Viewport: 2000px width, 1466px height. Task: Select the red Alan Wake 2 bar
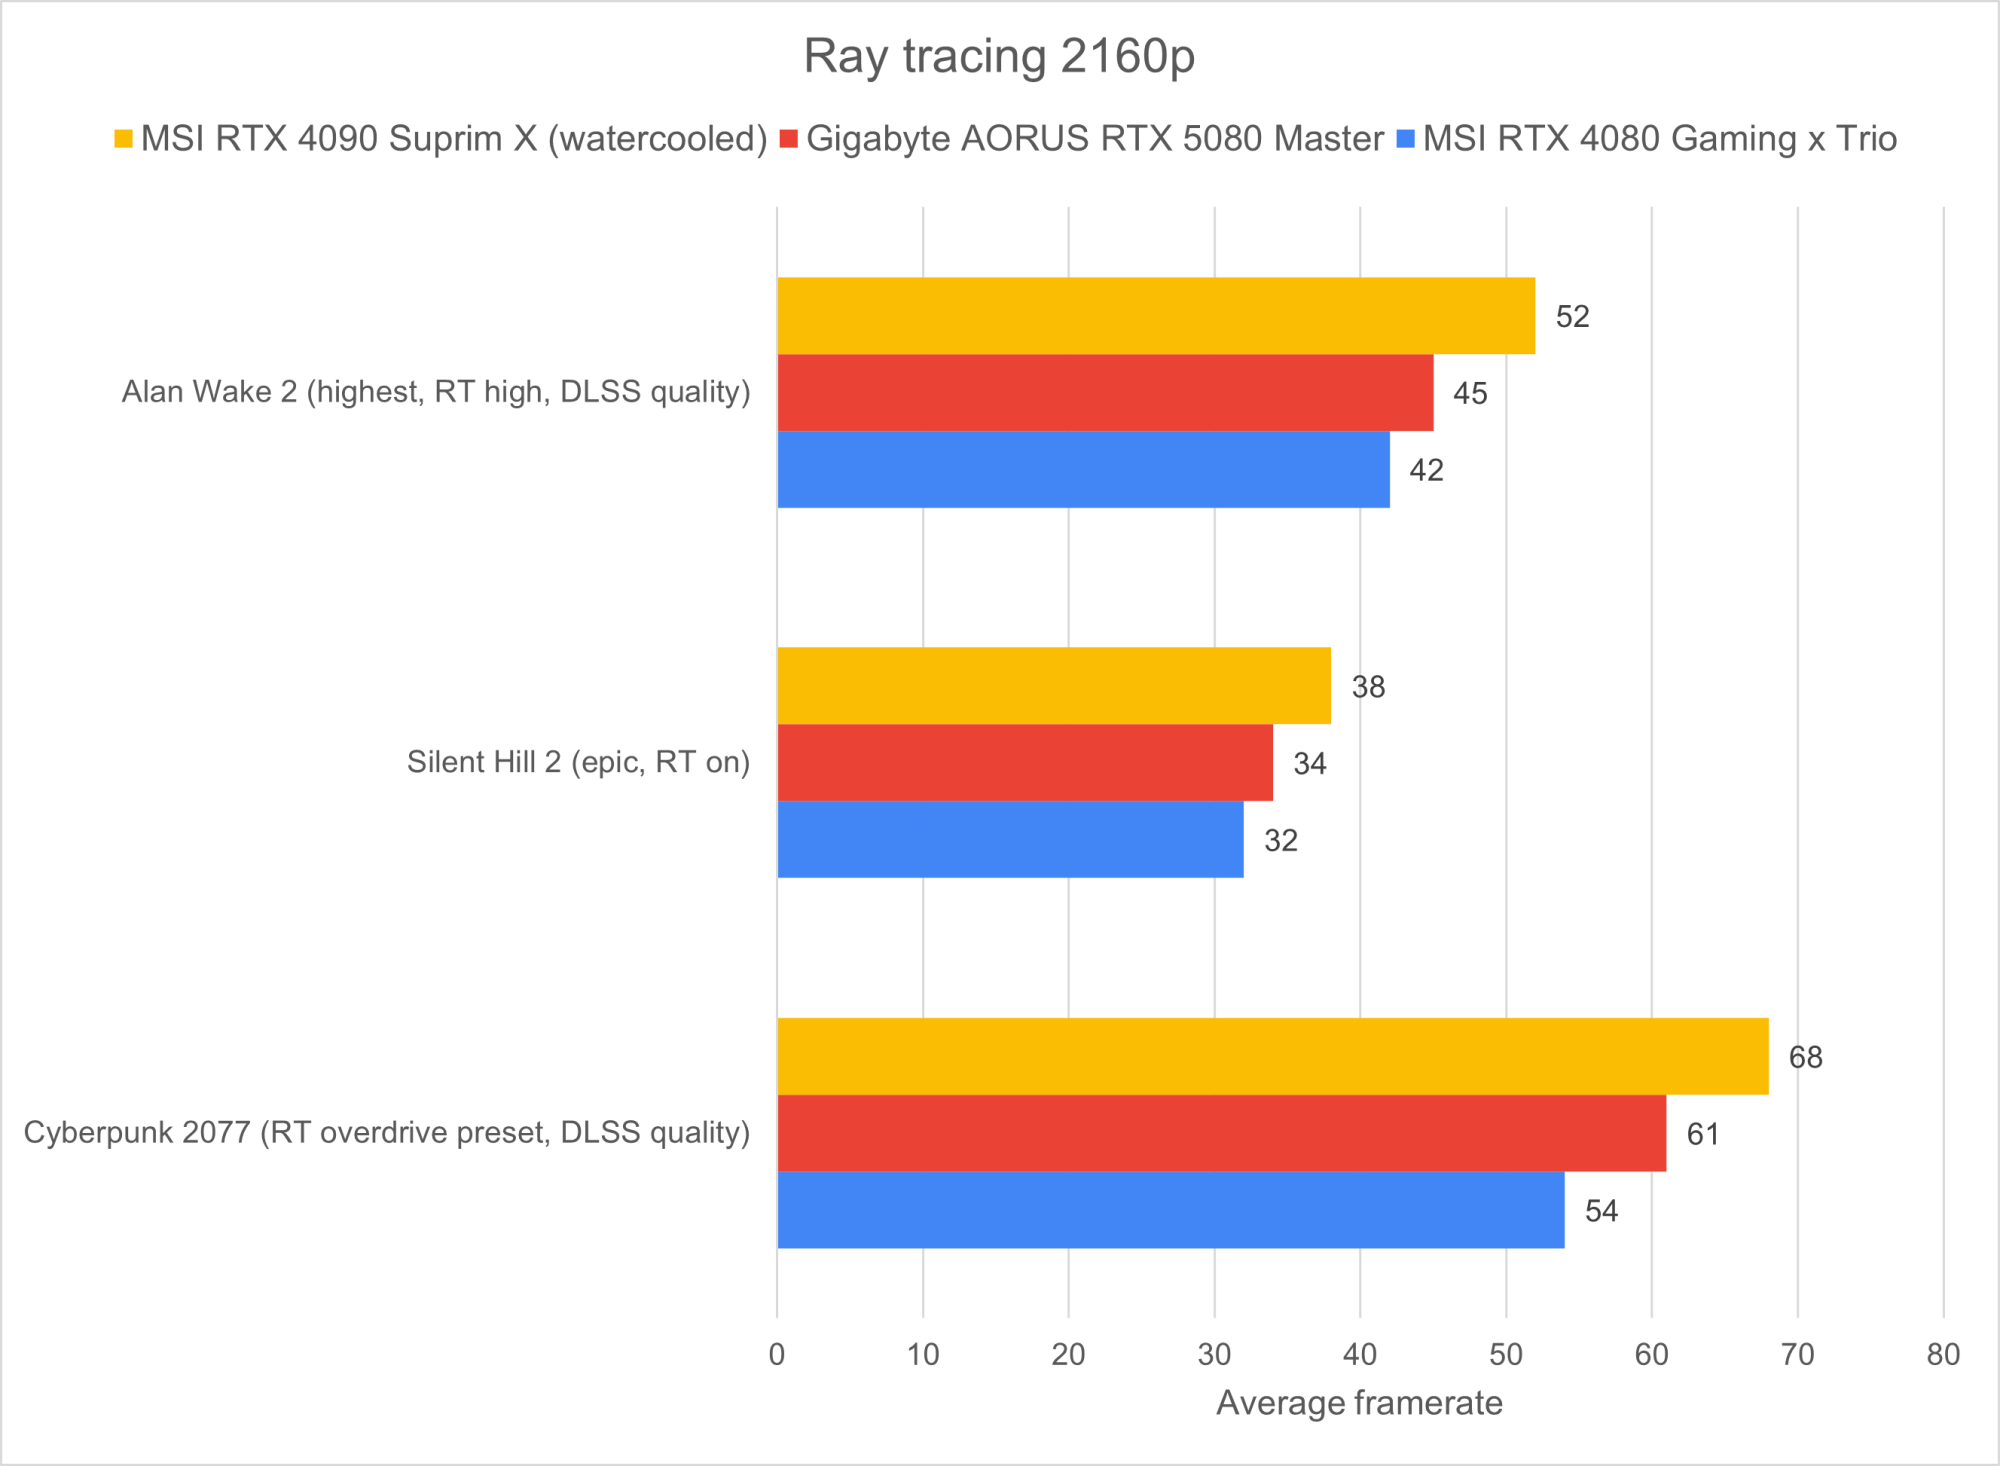(1105, 393)
